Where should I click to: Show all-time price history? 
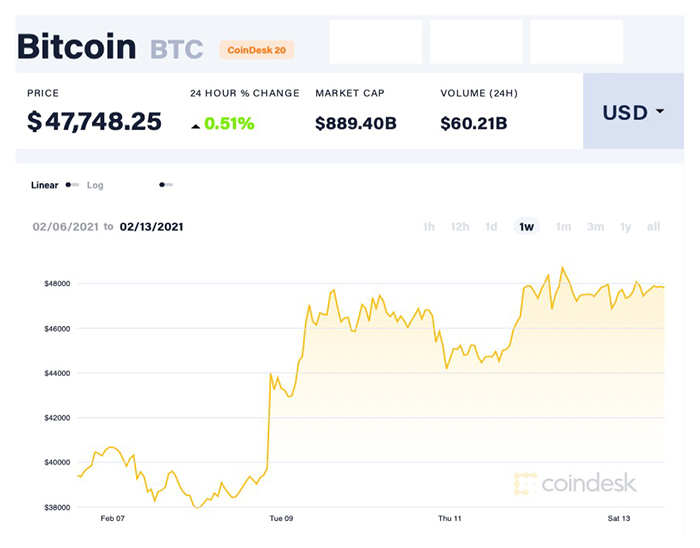pos(654,227)
